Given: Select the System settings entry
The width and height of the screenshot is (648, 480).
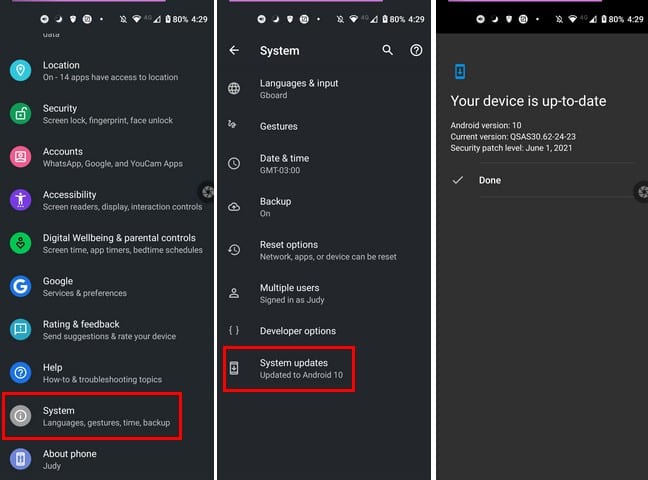Looking at the screenshot, I should click(x=92, y=416).
